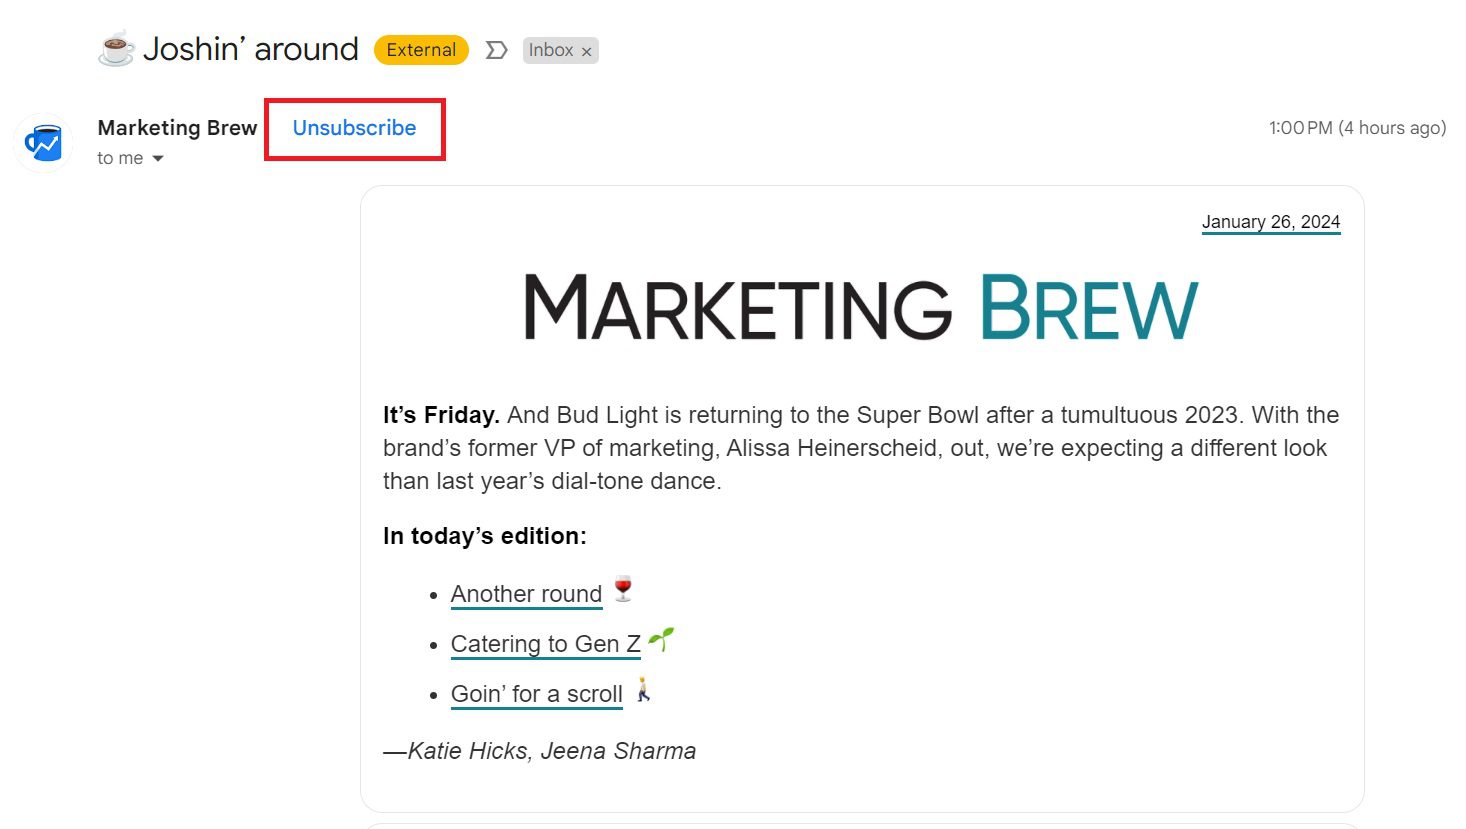Open the "Catering to Gen Z" link

tap(546, 644)
